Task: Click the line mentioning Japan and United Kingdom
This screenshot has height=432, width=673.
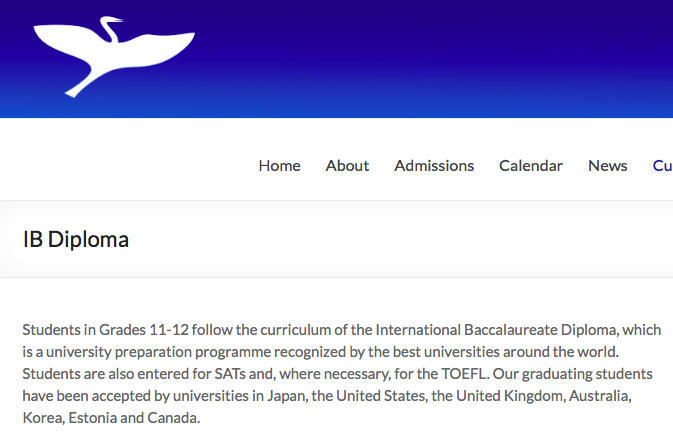Action: pos(327,396)
